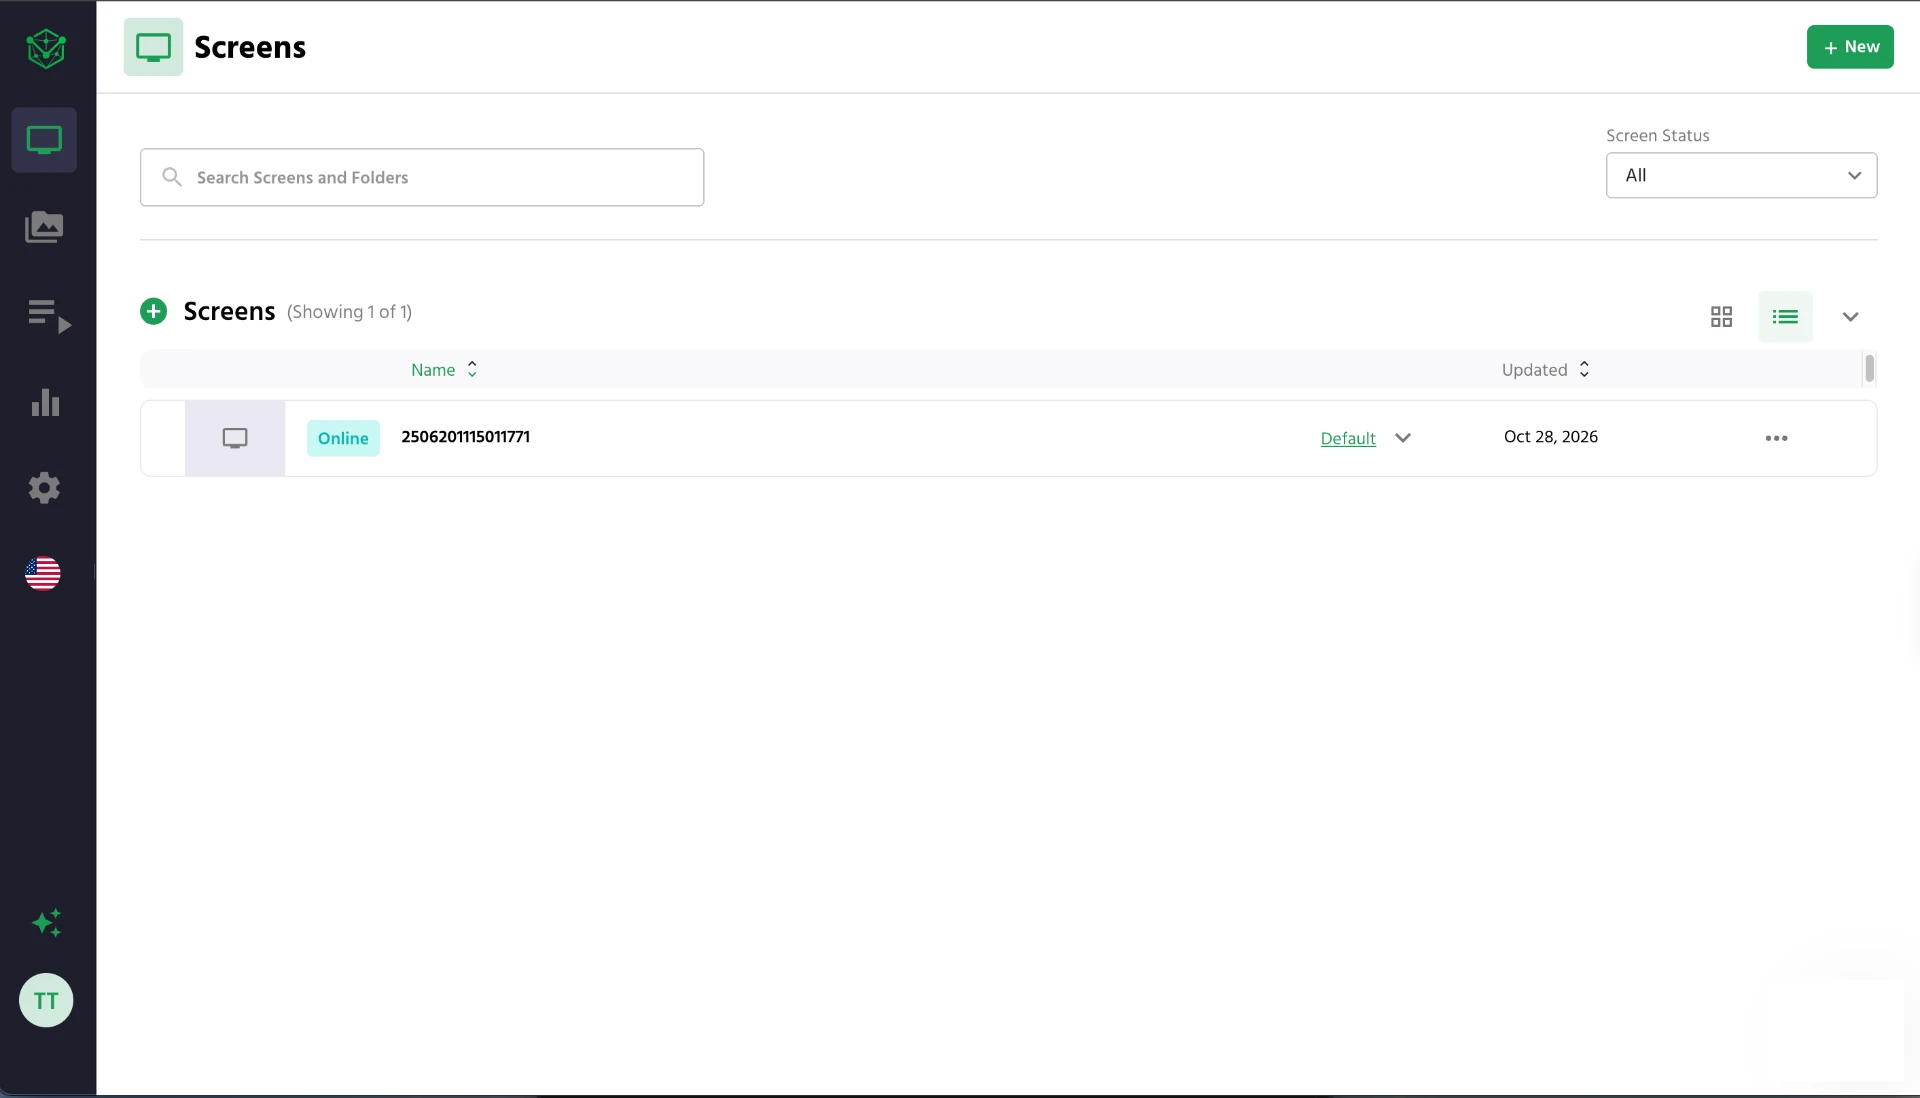The width and height of the screenshot is (1920, 1098).
Task: Click the Showing 1 of 1 count
Action: pyautogui.click(x=349, y=312)
